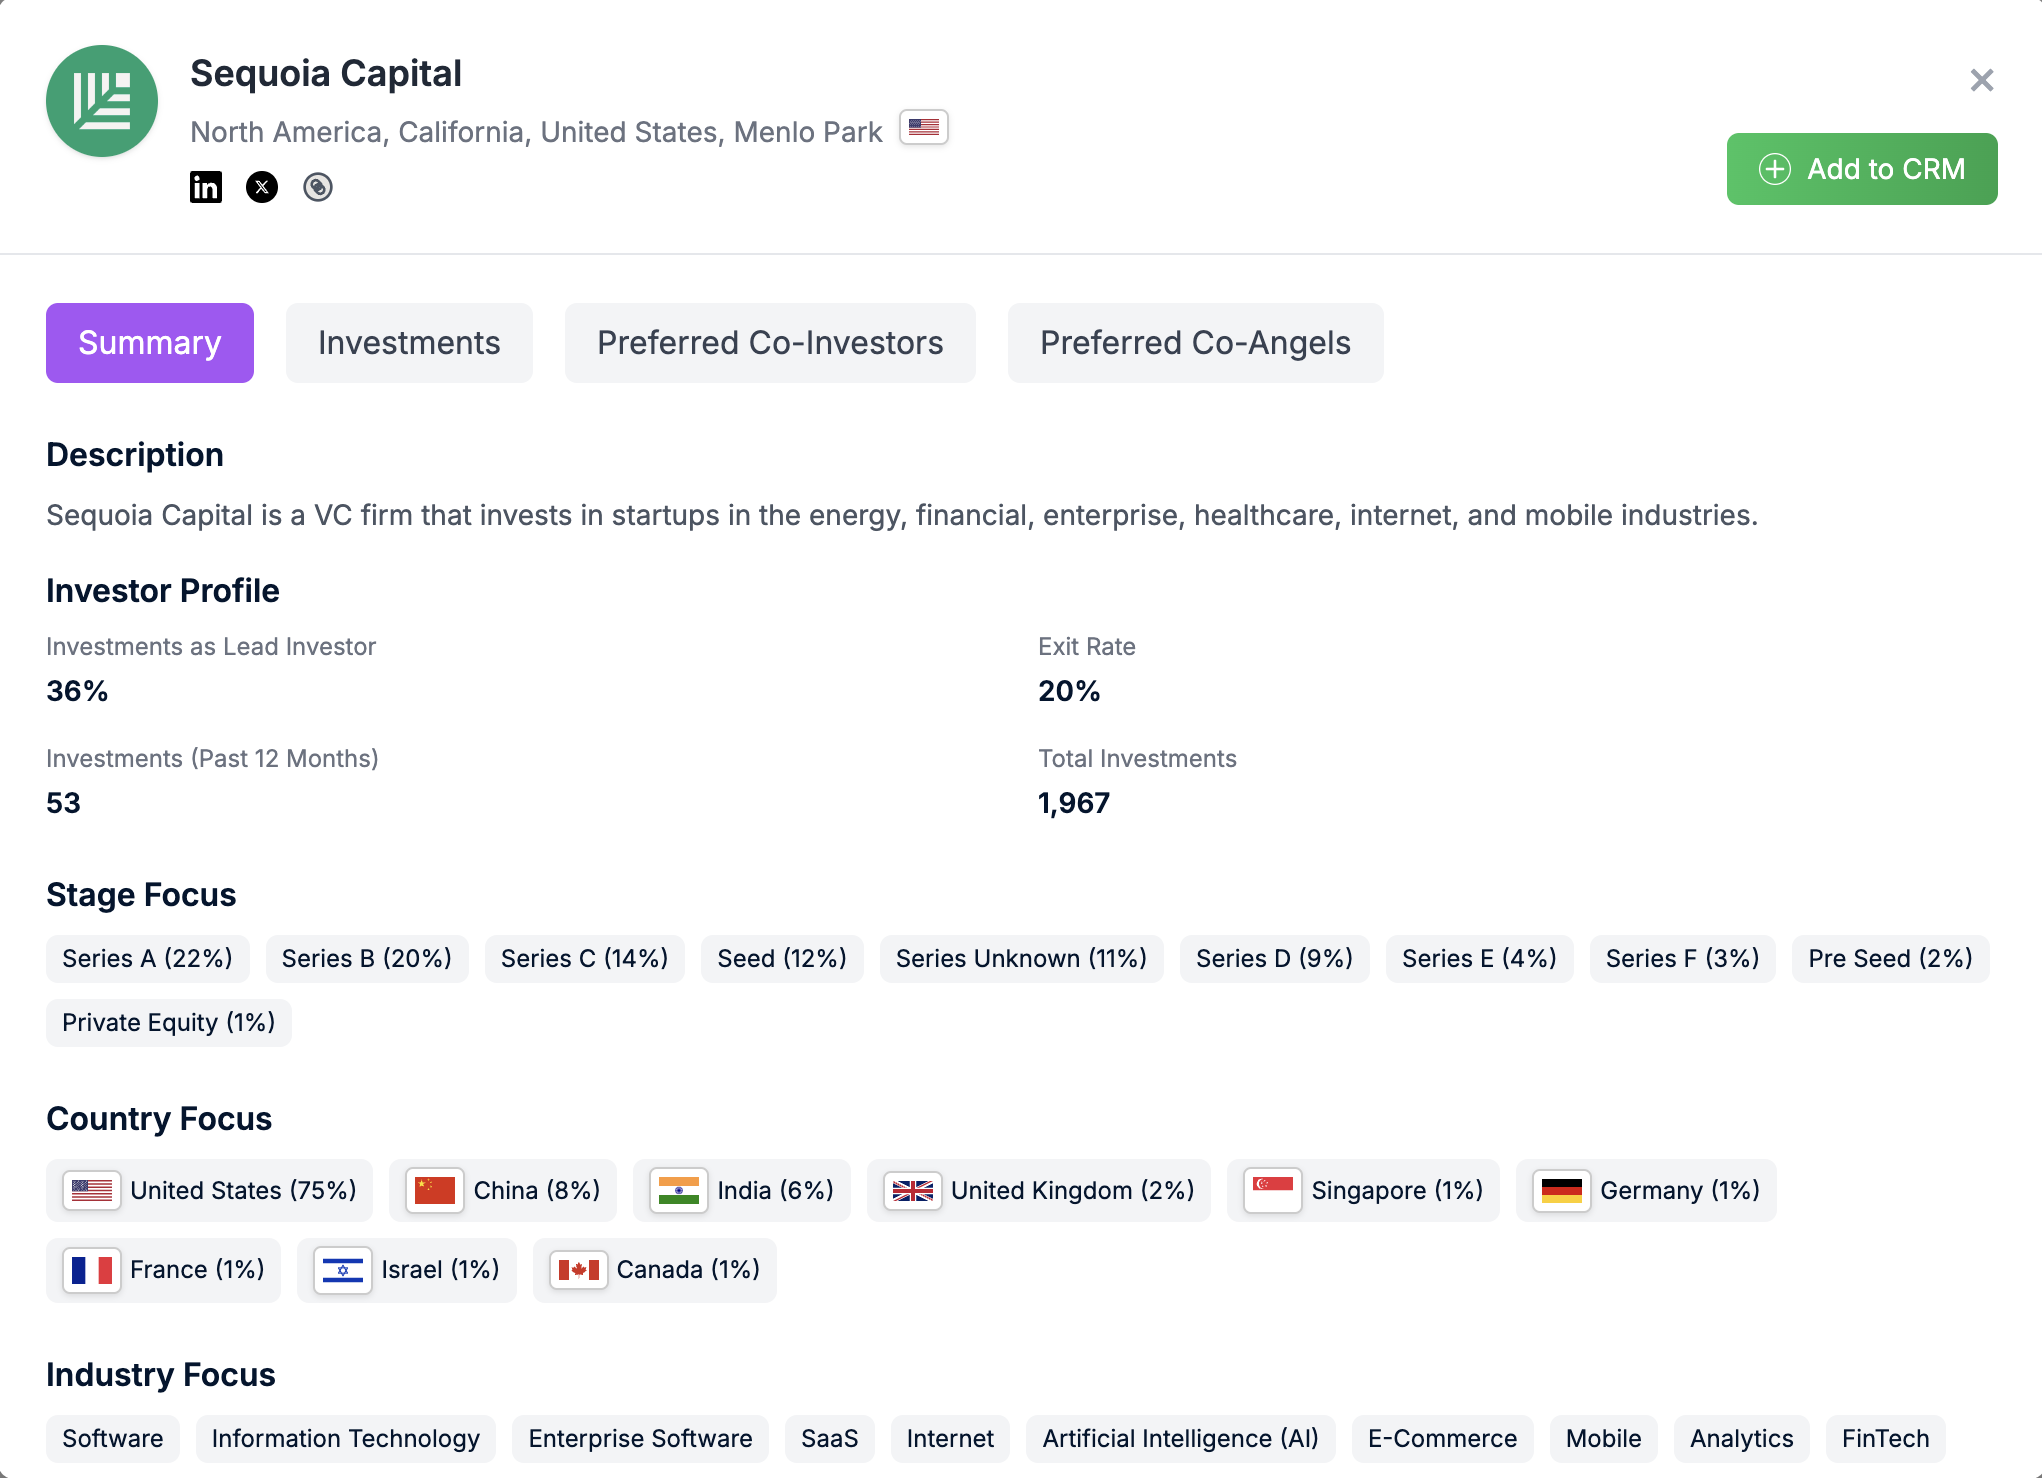Add Sequoia Capital to CRM

pos(1862,169)
